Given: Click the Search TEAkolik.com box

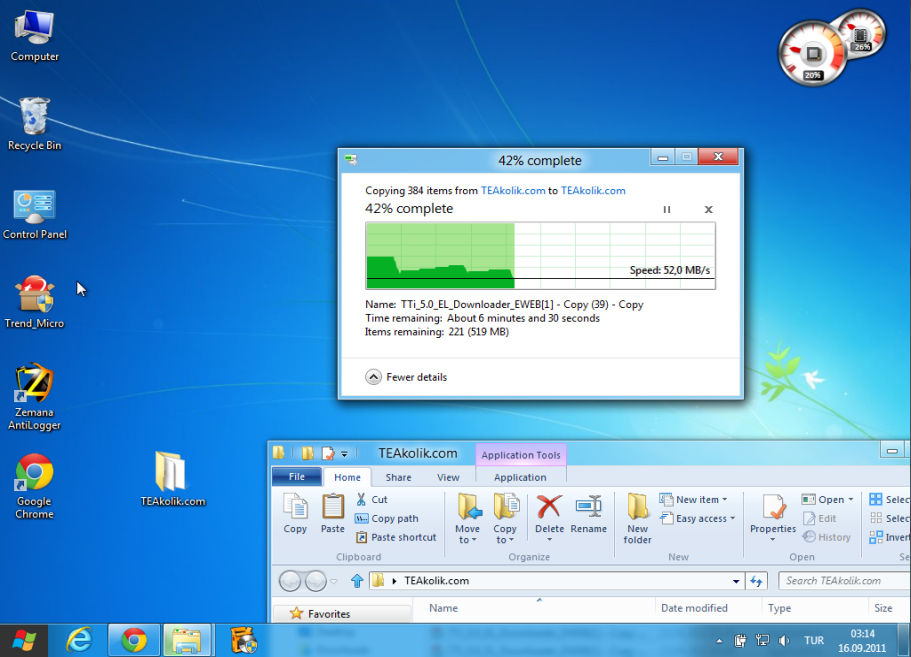Looking at the screenshot, I should pos(845,581).
